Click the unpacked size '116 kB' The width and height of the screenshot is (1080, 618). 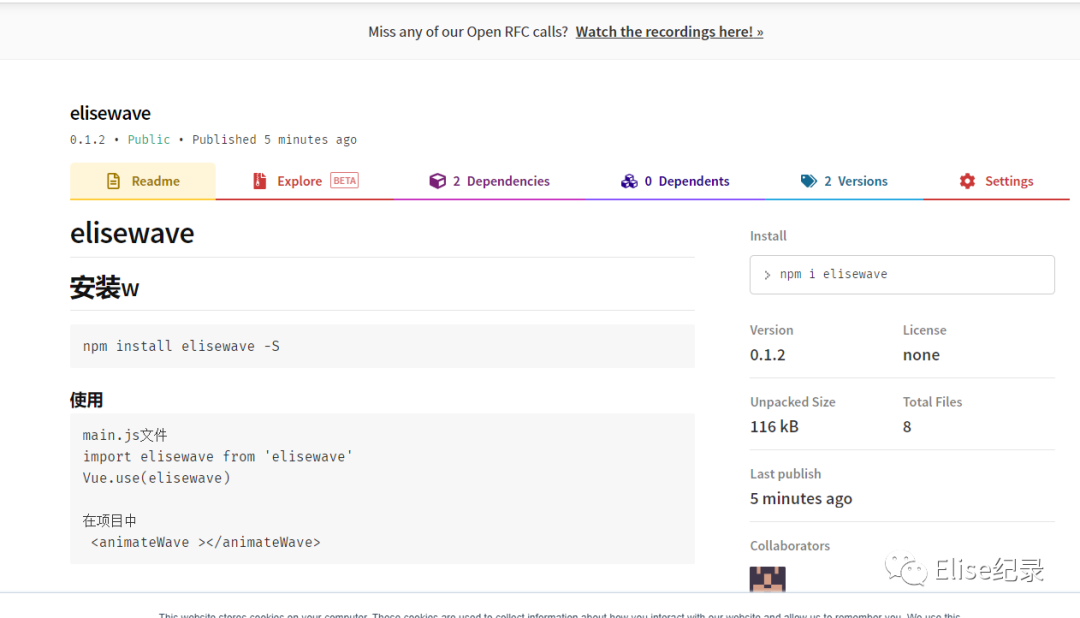pos(774,426)
